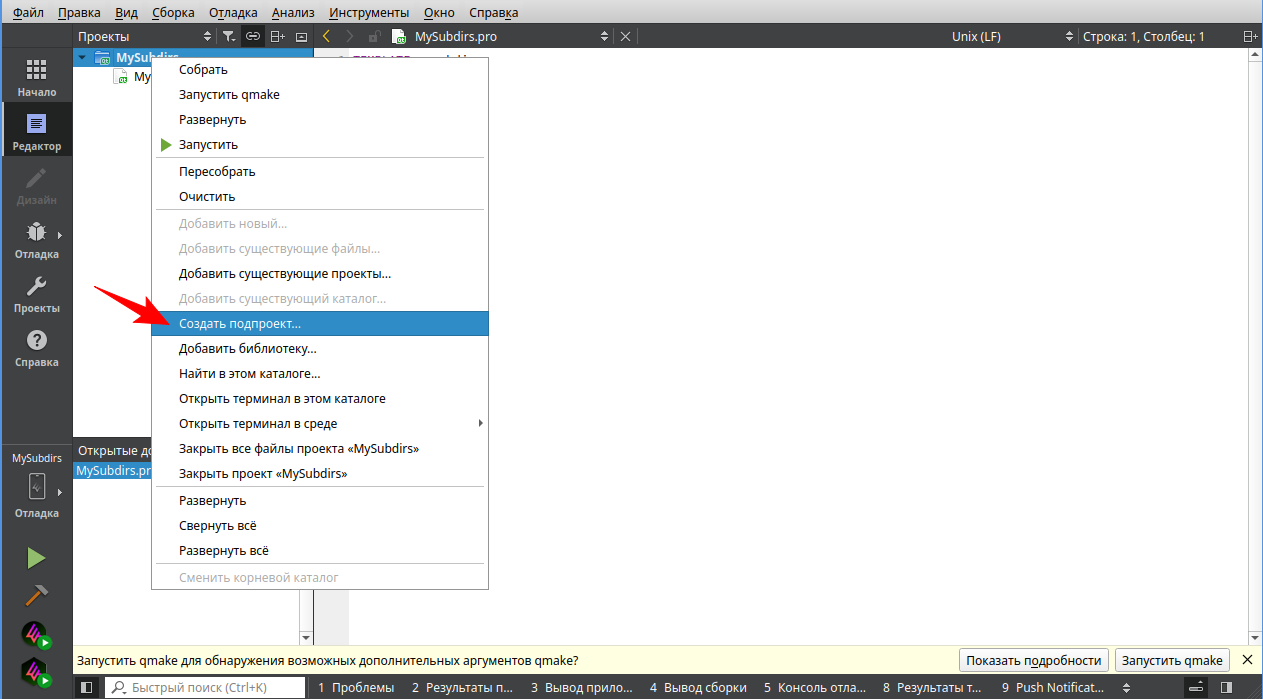1263x699 pixels.
Task: Click the hammer Build icon
Action: pos(36,595)
